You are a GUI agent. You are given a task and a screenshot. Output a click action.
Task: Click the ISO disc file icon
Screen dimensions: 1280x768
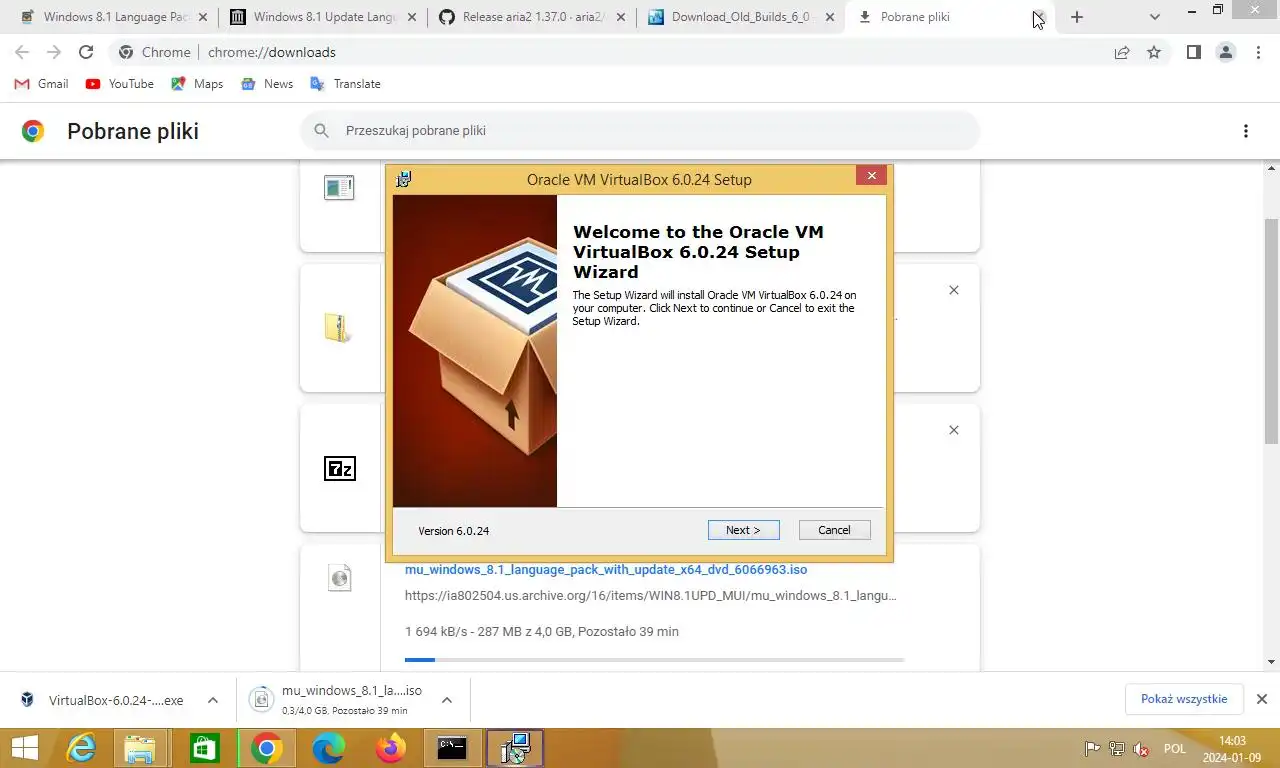click(x=340, y=577)
